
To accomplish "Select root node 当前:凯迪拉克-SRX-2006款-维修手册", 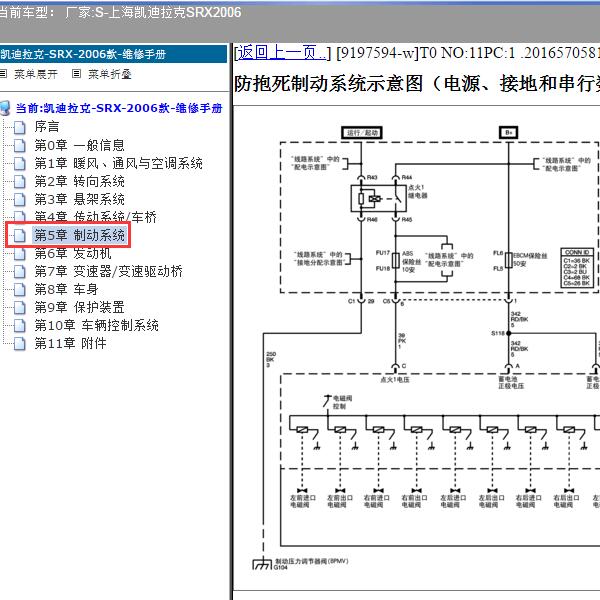I will 119,108.
